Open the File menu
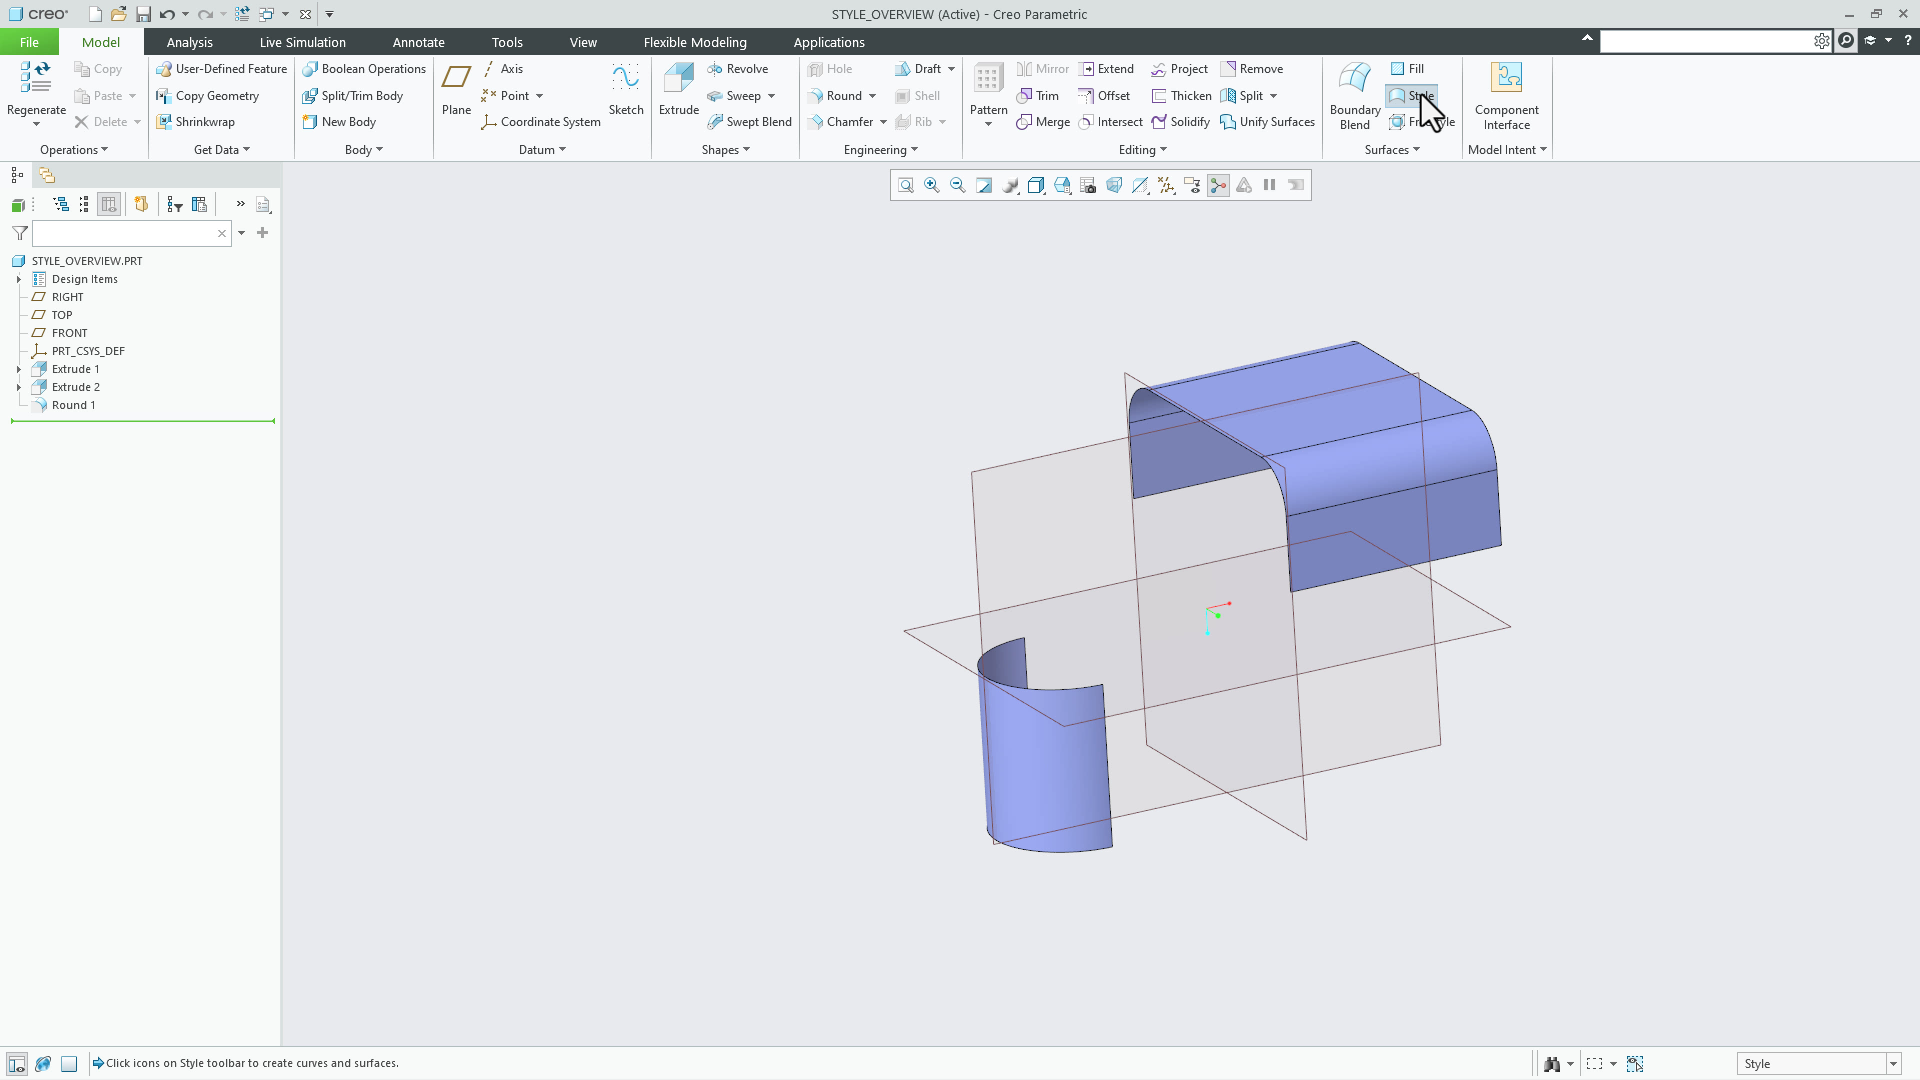This screenshot has width=1920, height=1080. (29, 42)
